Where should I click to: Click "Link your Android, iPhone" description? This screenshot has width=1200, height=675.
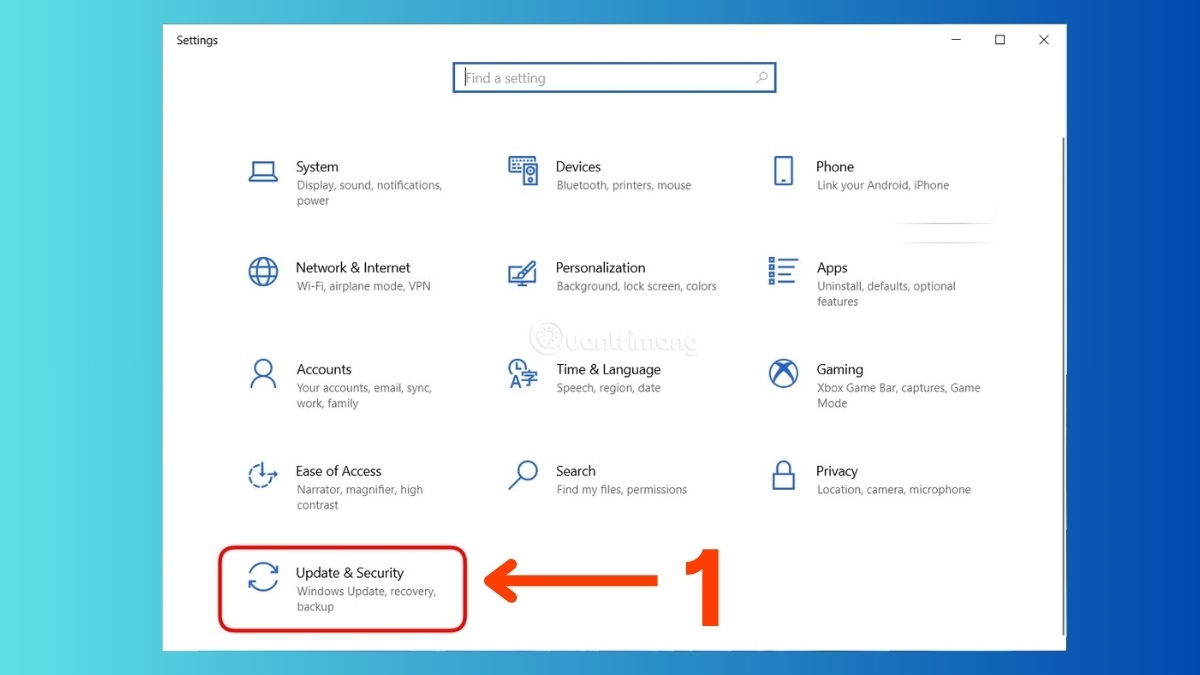click(883, 186)
